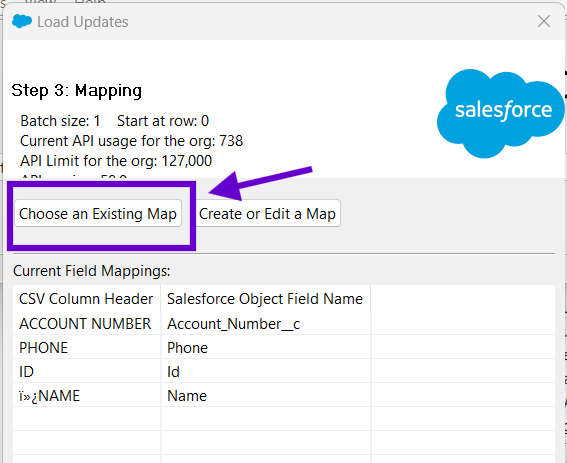Select the CSV Column Header column heading
The image size is (567, 463).
86,299
